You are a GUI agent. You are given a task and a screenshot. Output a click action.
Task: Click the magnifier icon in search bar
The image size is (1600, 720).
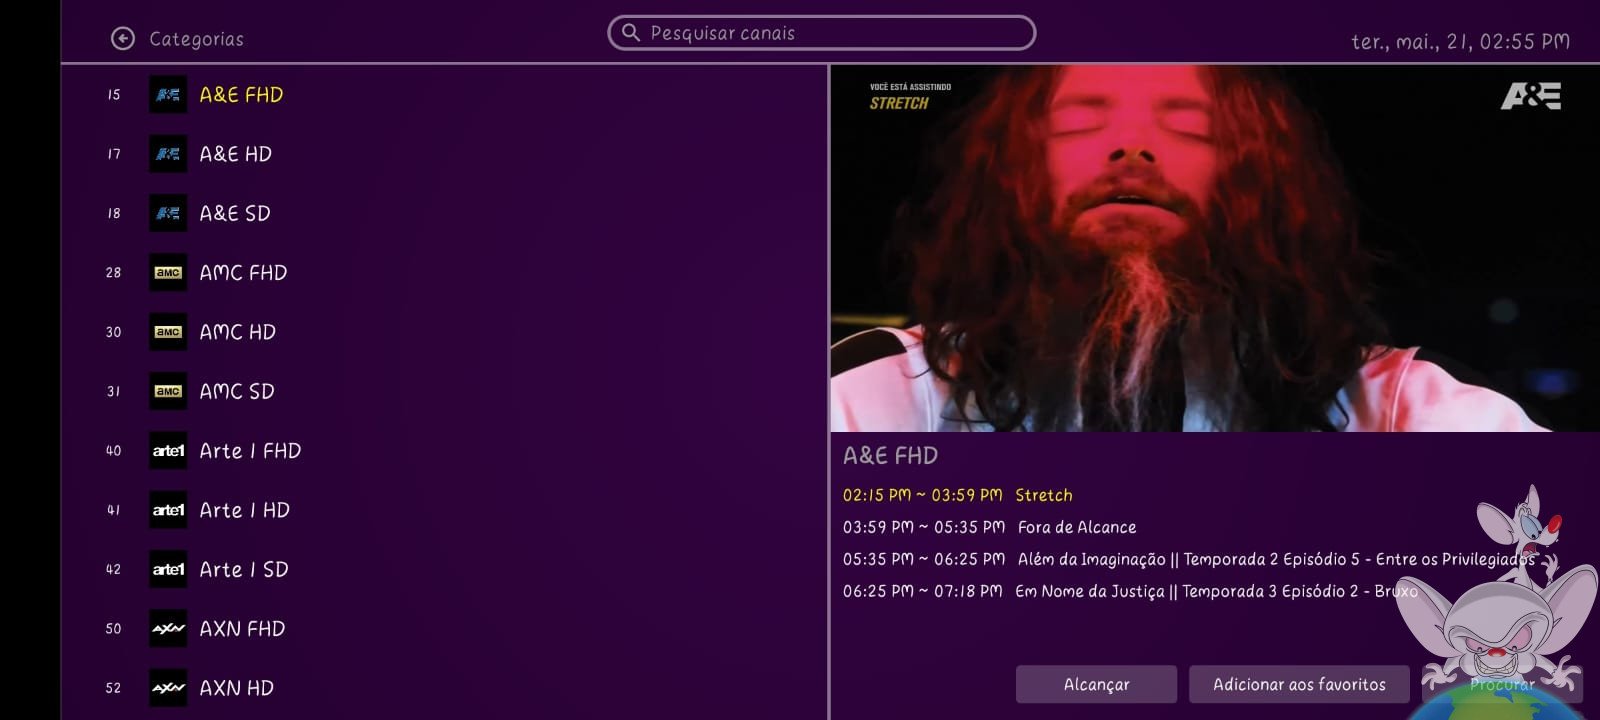coord(631,33)
